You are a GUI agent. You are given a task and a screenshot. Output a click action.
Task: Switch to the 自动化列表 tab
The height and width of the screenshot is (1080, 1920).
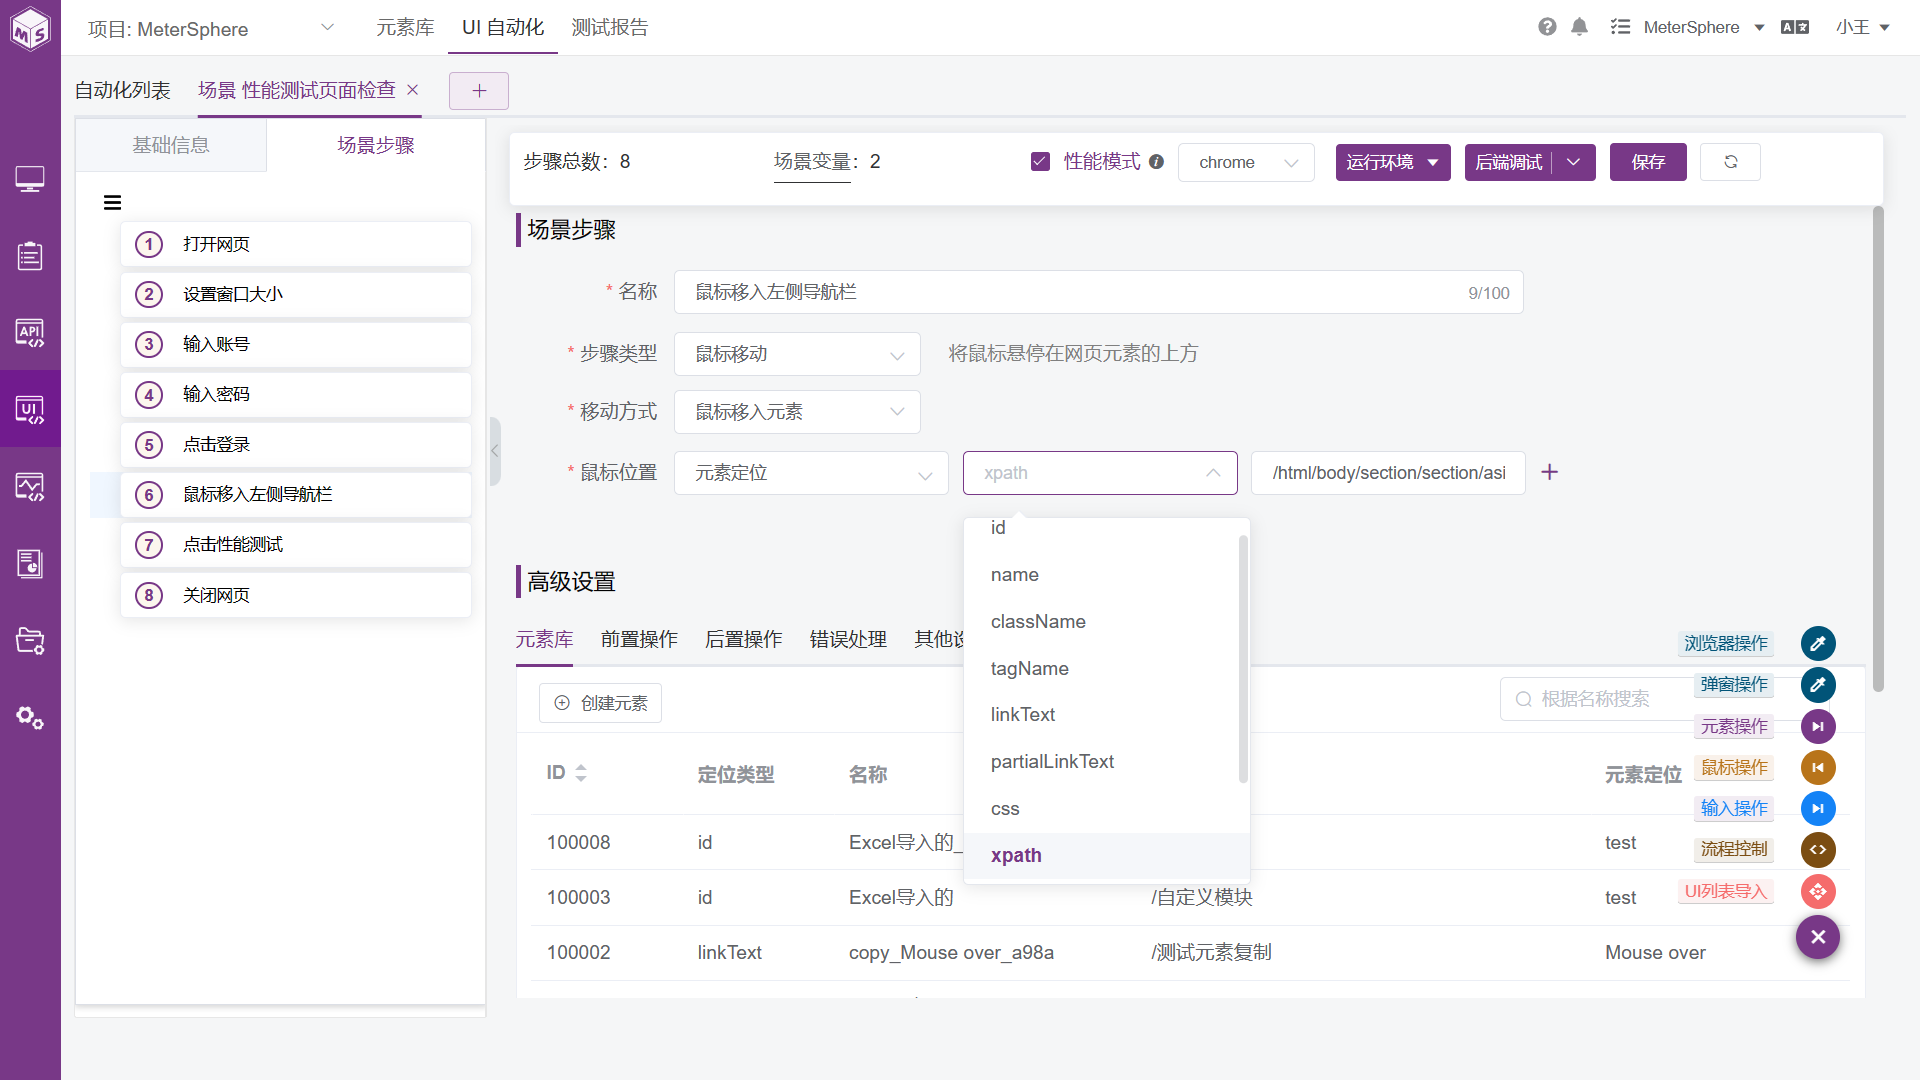tap(122, 91)
